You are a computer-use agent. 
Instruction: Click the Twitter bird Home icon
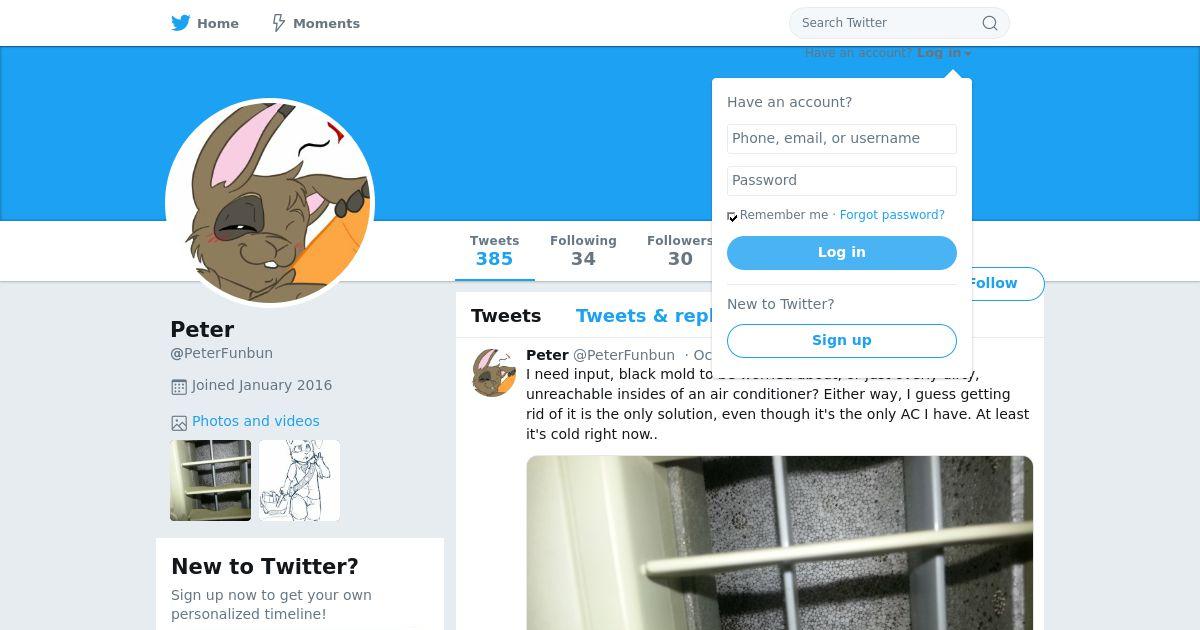[x=181, y=23]
